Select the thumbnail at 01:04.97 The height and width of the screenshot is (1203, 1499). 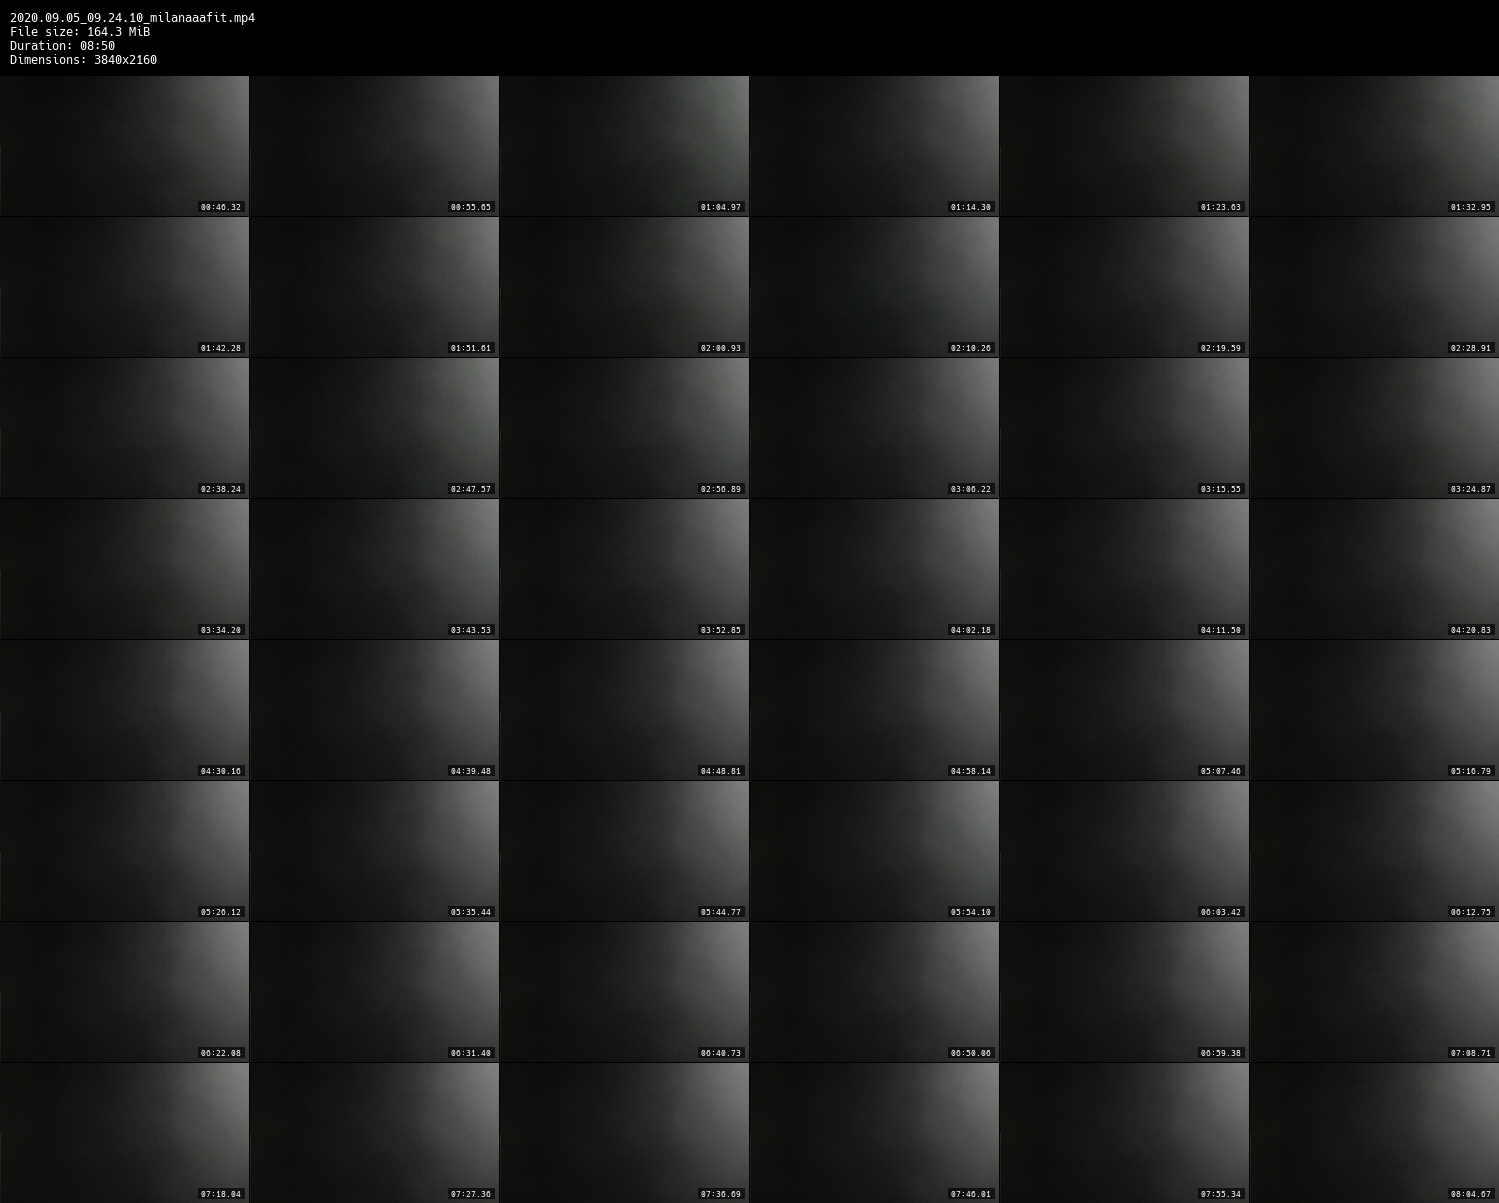pyautogui.click(x=624, y=146)
